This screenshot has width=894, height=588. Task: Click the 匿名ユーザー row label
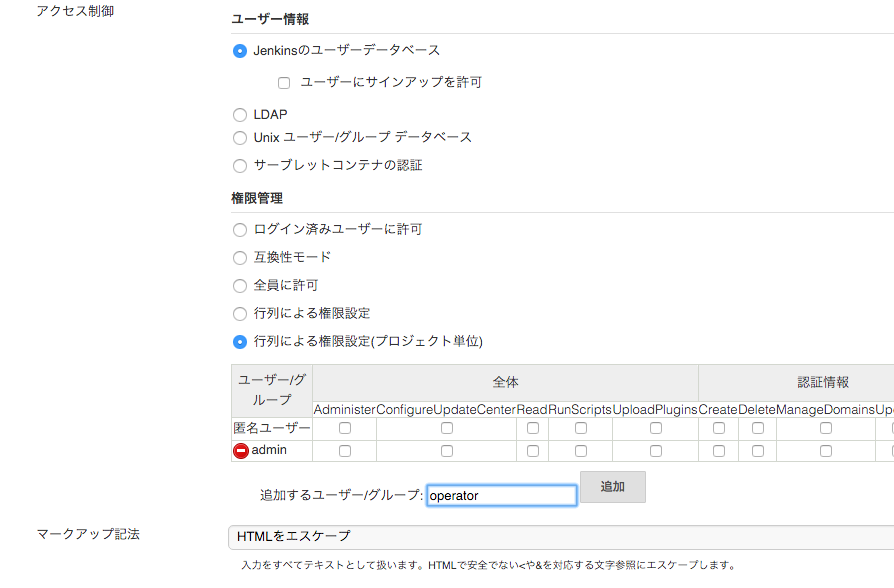pyautogui.click(x=272, y=428)
